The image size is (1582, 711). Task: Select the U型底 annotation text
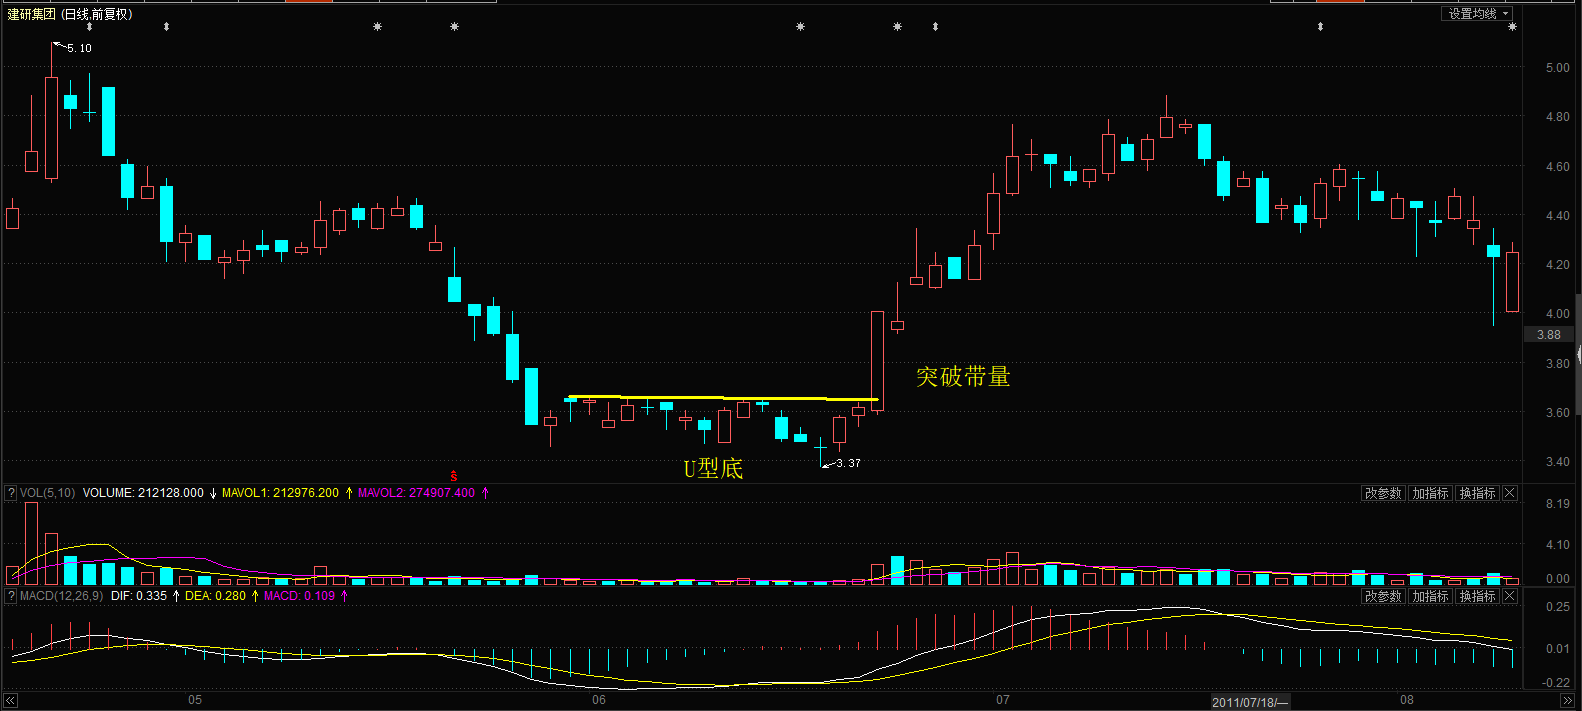coord(713,469)
